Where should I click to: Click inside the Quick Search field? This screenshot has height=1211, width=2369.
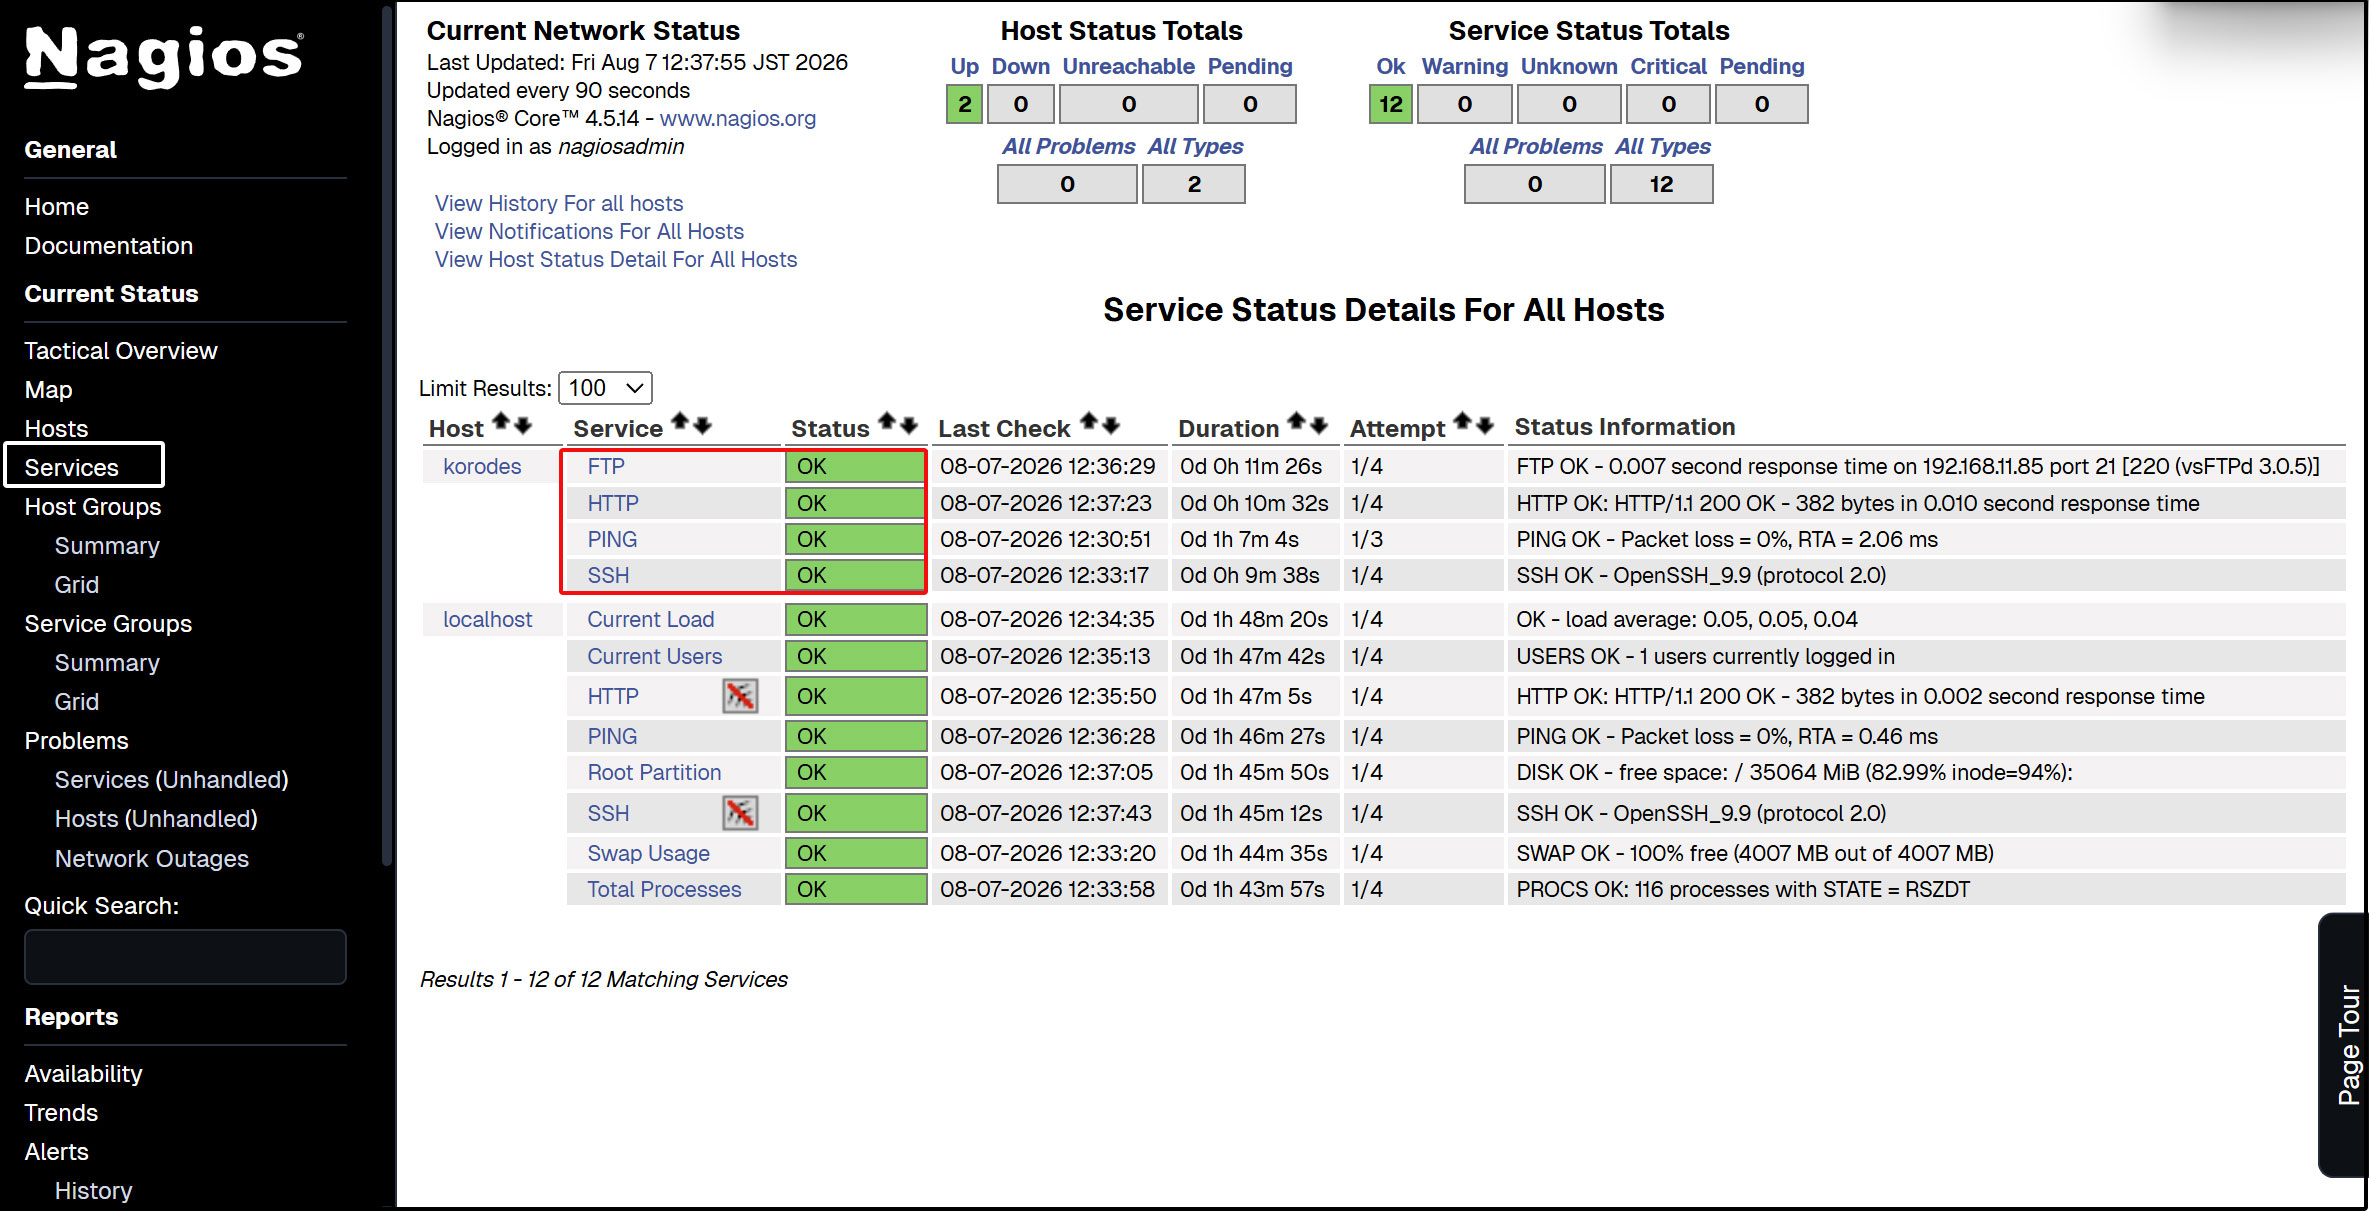[x=186, y=957]
